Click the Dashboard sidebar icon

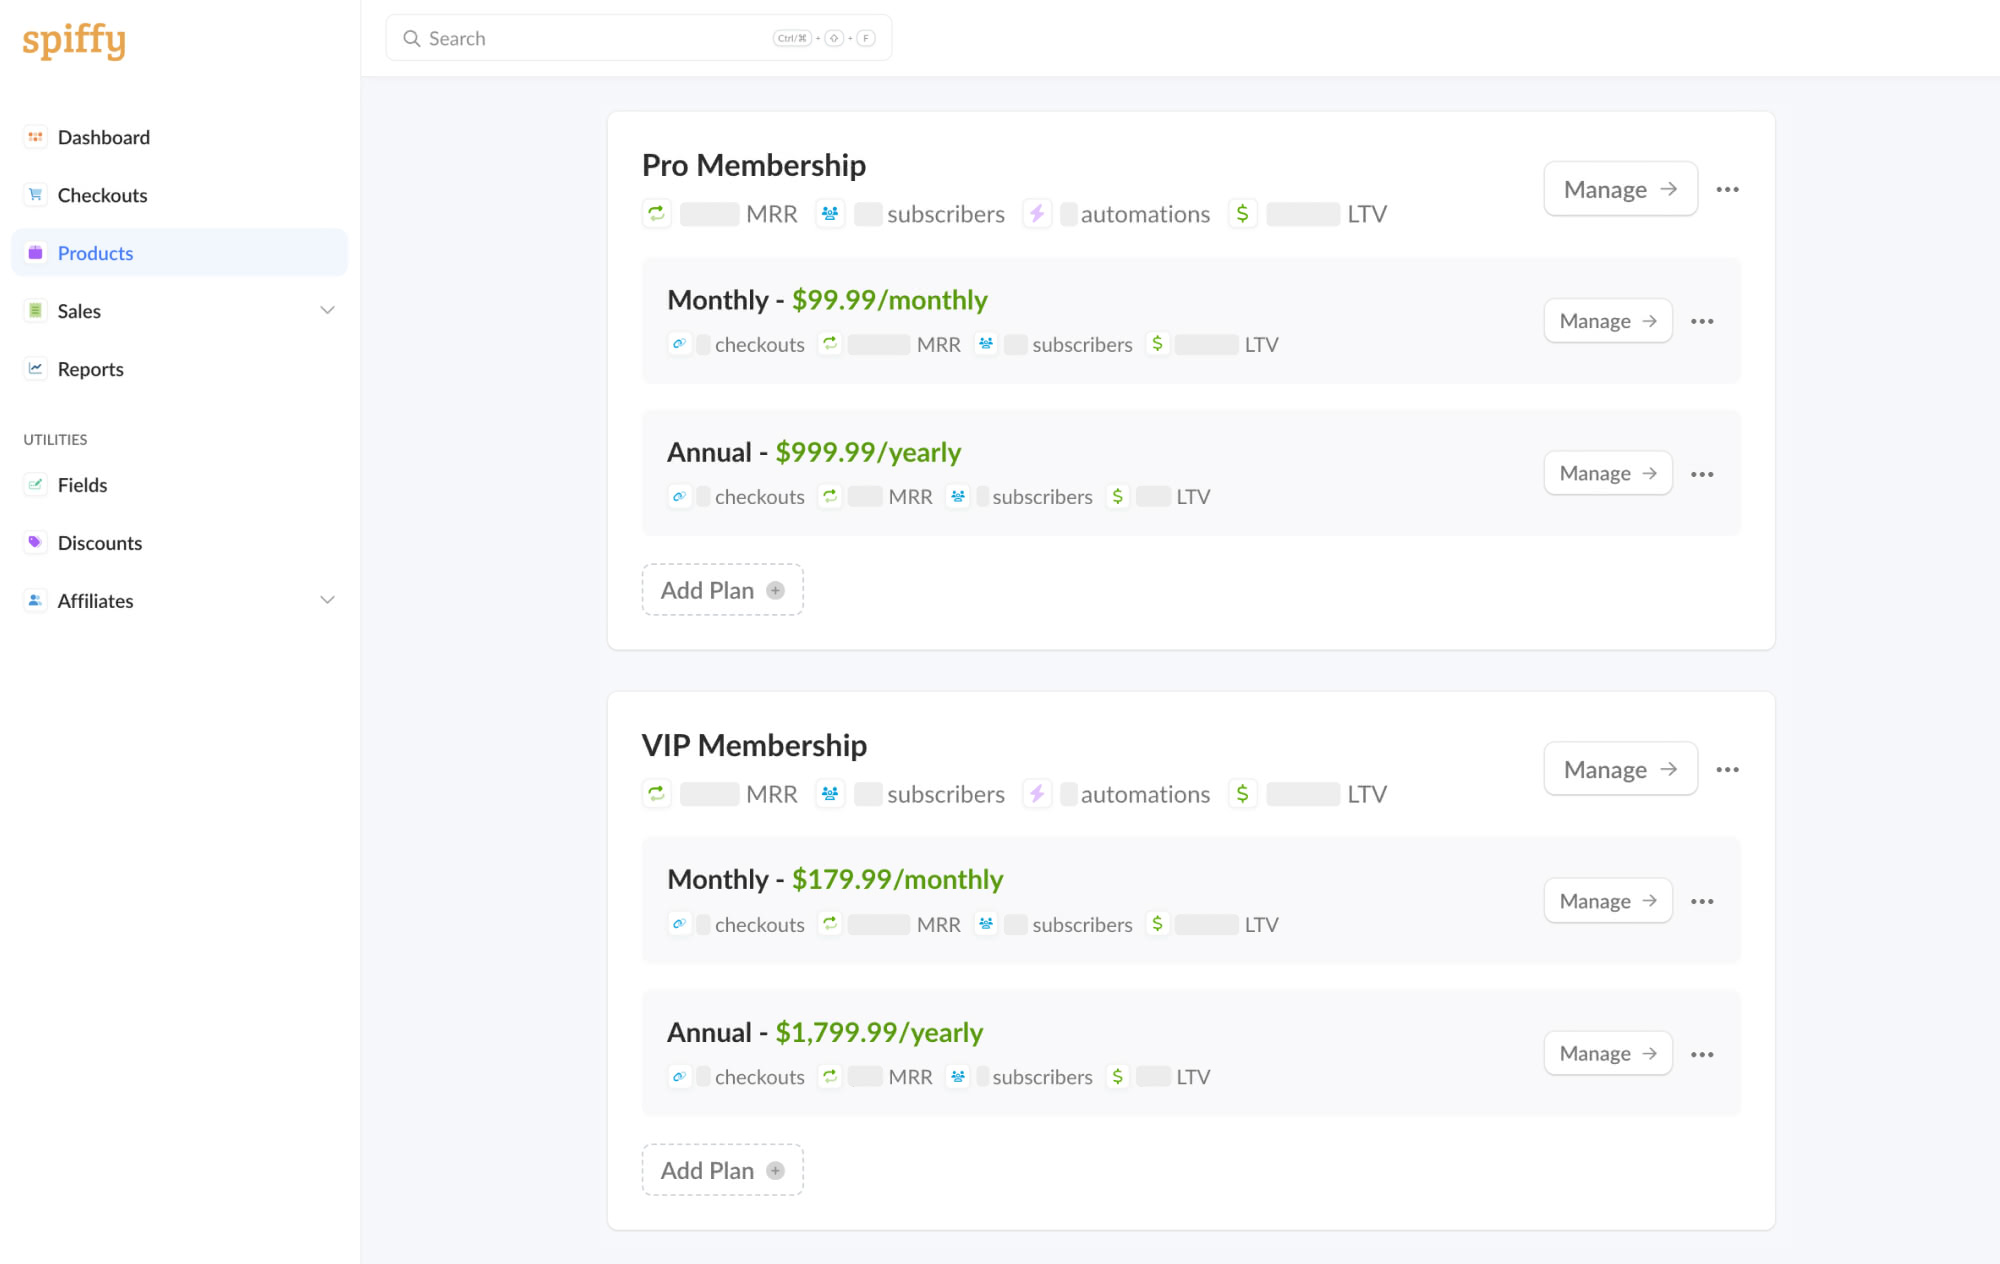tap(36, 137)
